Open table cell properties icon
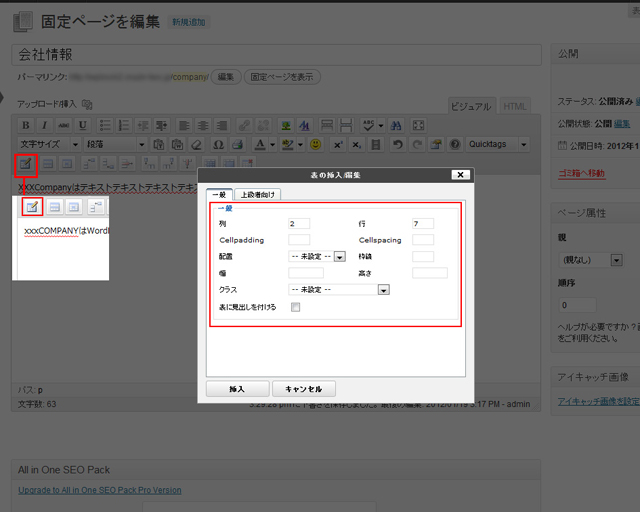This screenshot has height=512, width=640. pos(67,164)
